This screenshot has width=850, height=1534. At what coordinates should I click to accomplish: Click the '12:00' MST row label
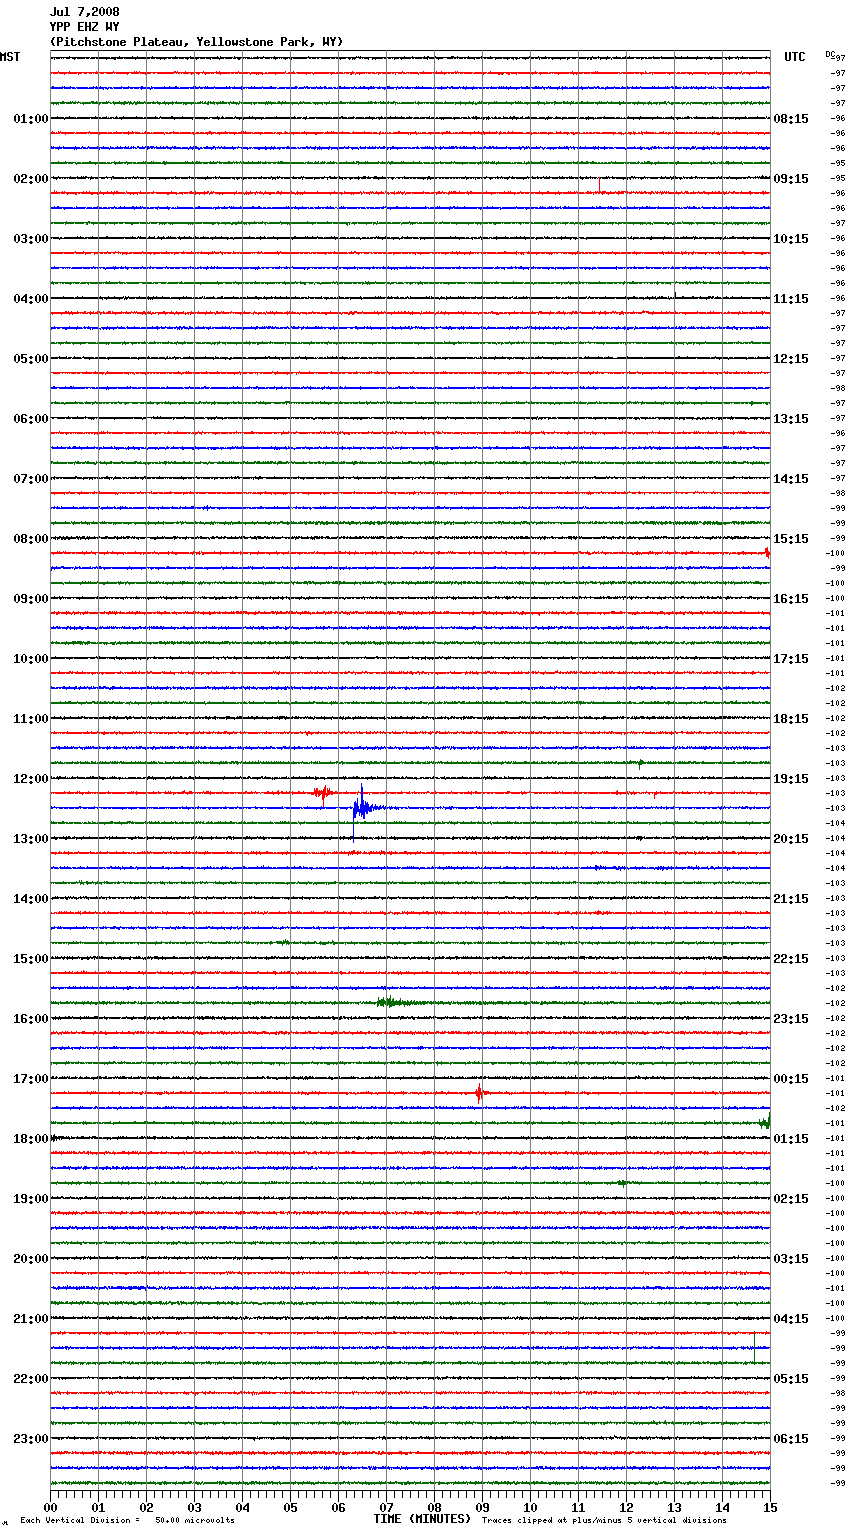coord(30,779)
